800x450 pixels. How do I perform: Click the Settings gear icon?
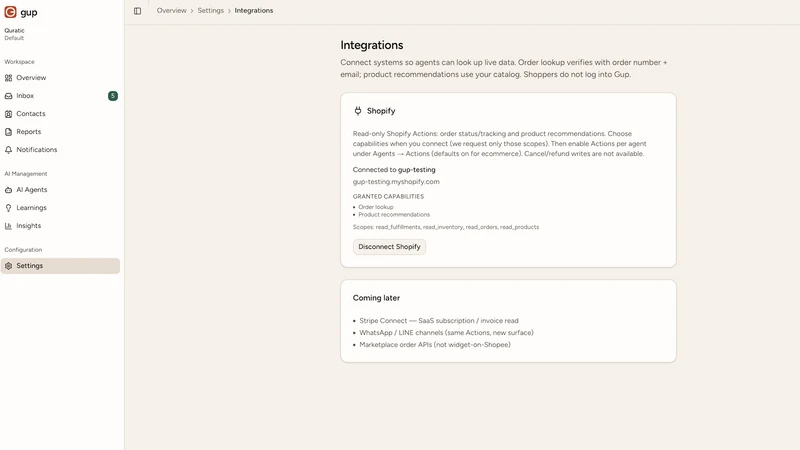pyautogui.click(x=8, y=266)
